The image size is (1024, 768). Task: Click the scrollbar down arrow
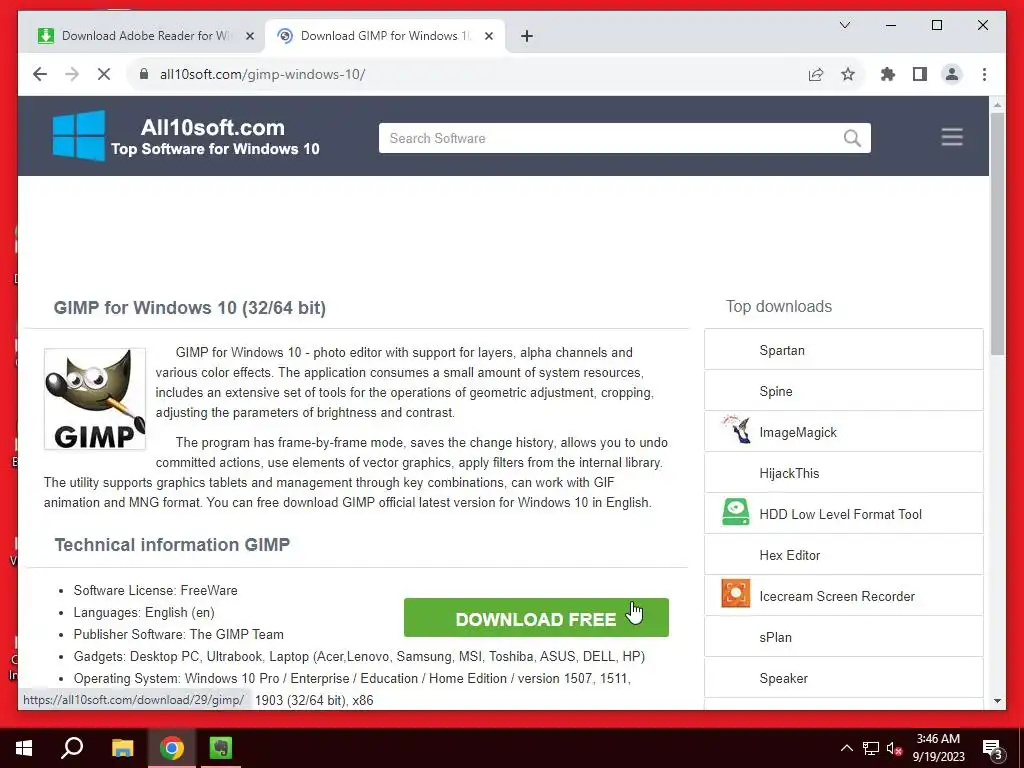[x=997, y=701]
